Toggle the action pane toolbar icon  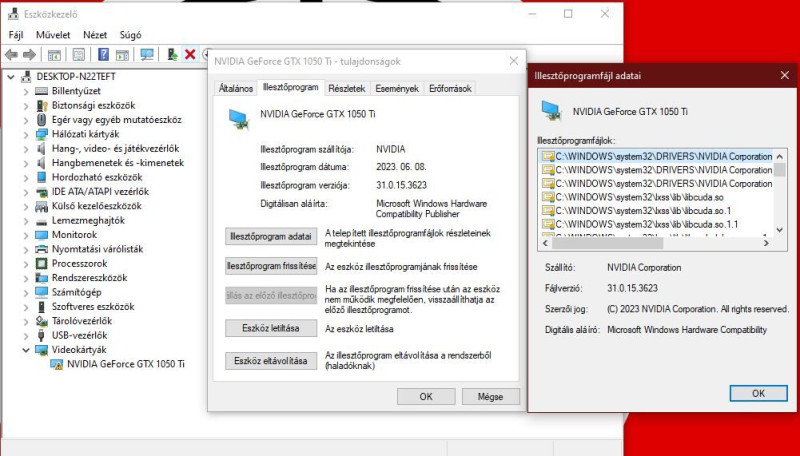122,55
